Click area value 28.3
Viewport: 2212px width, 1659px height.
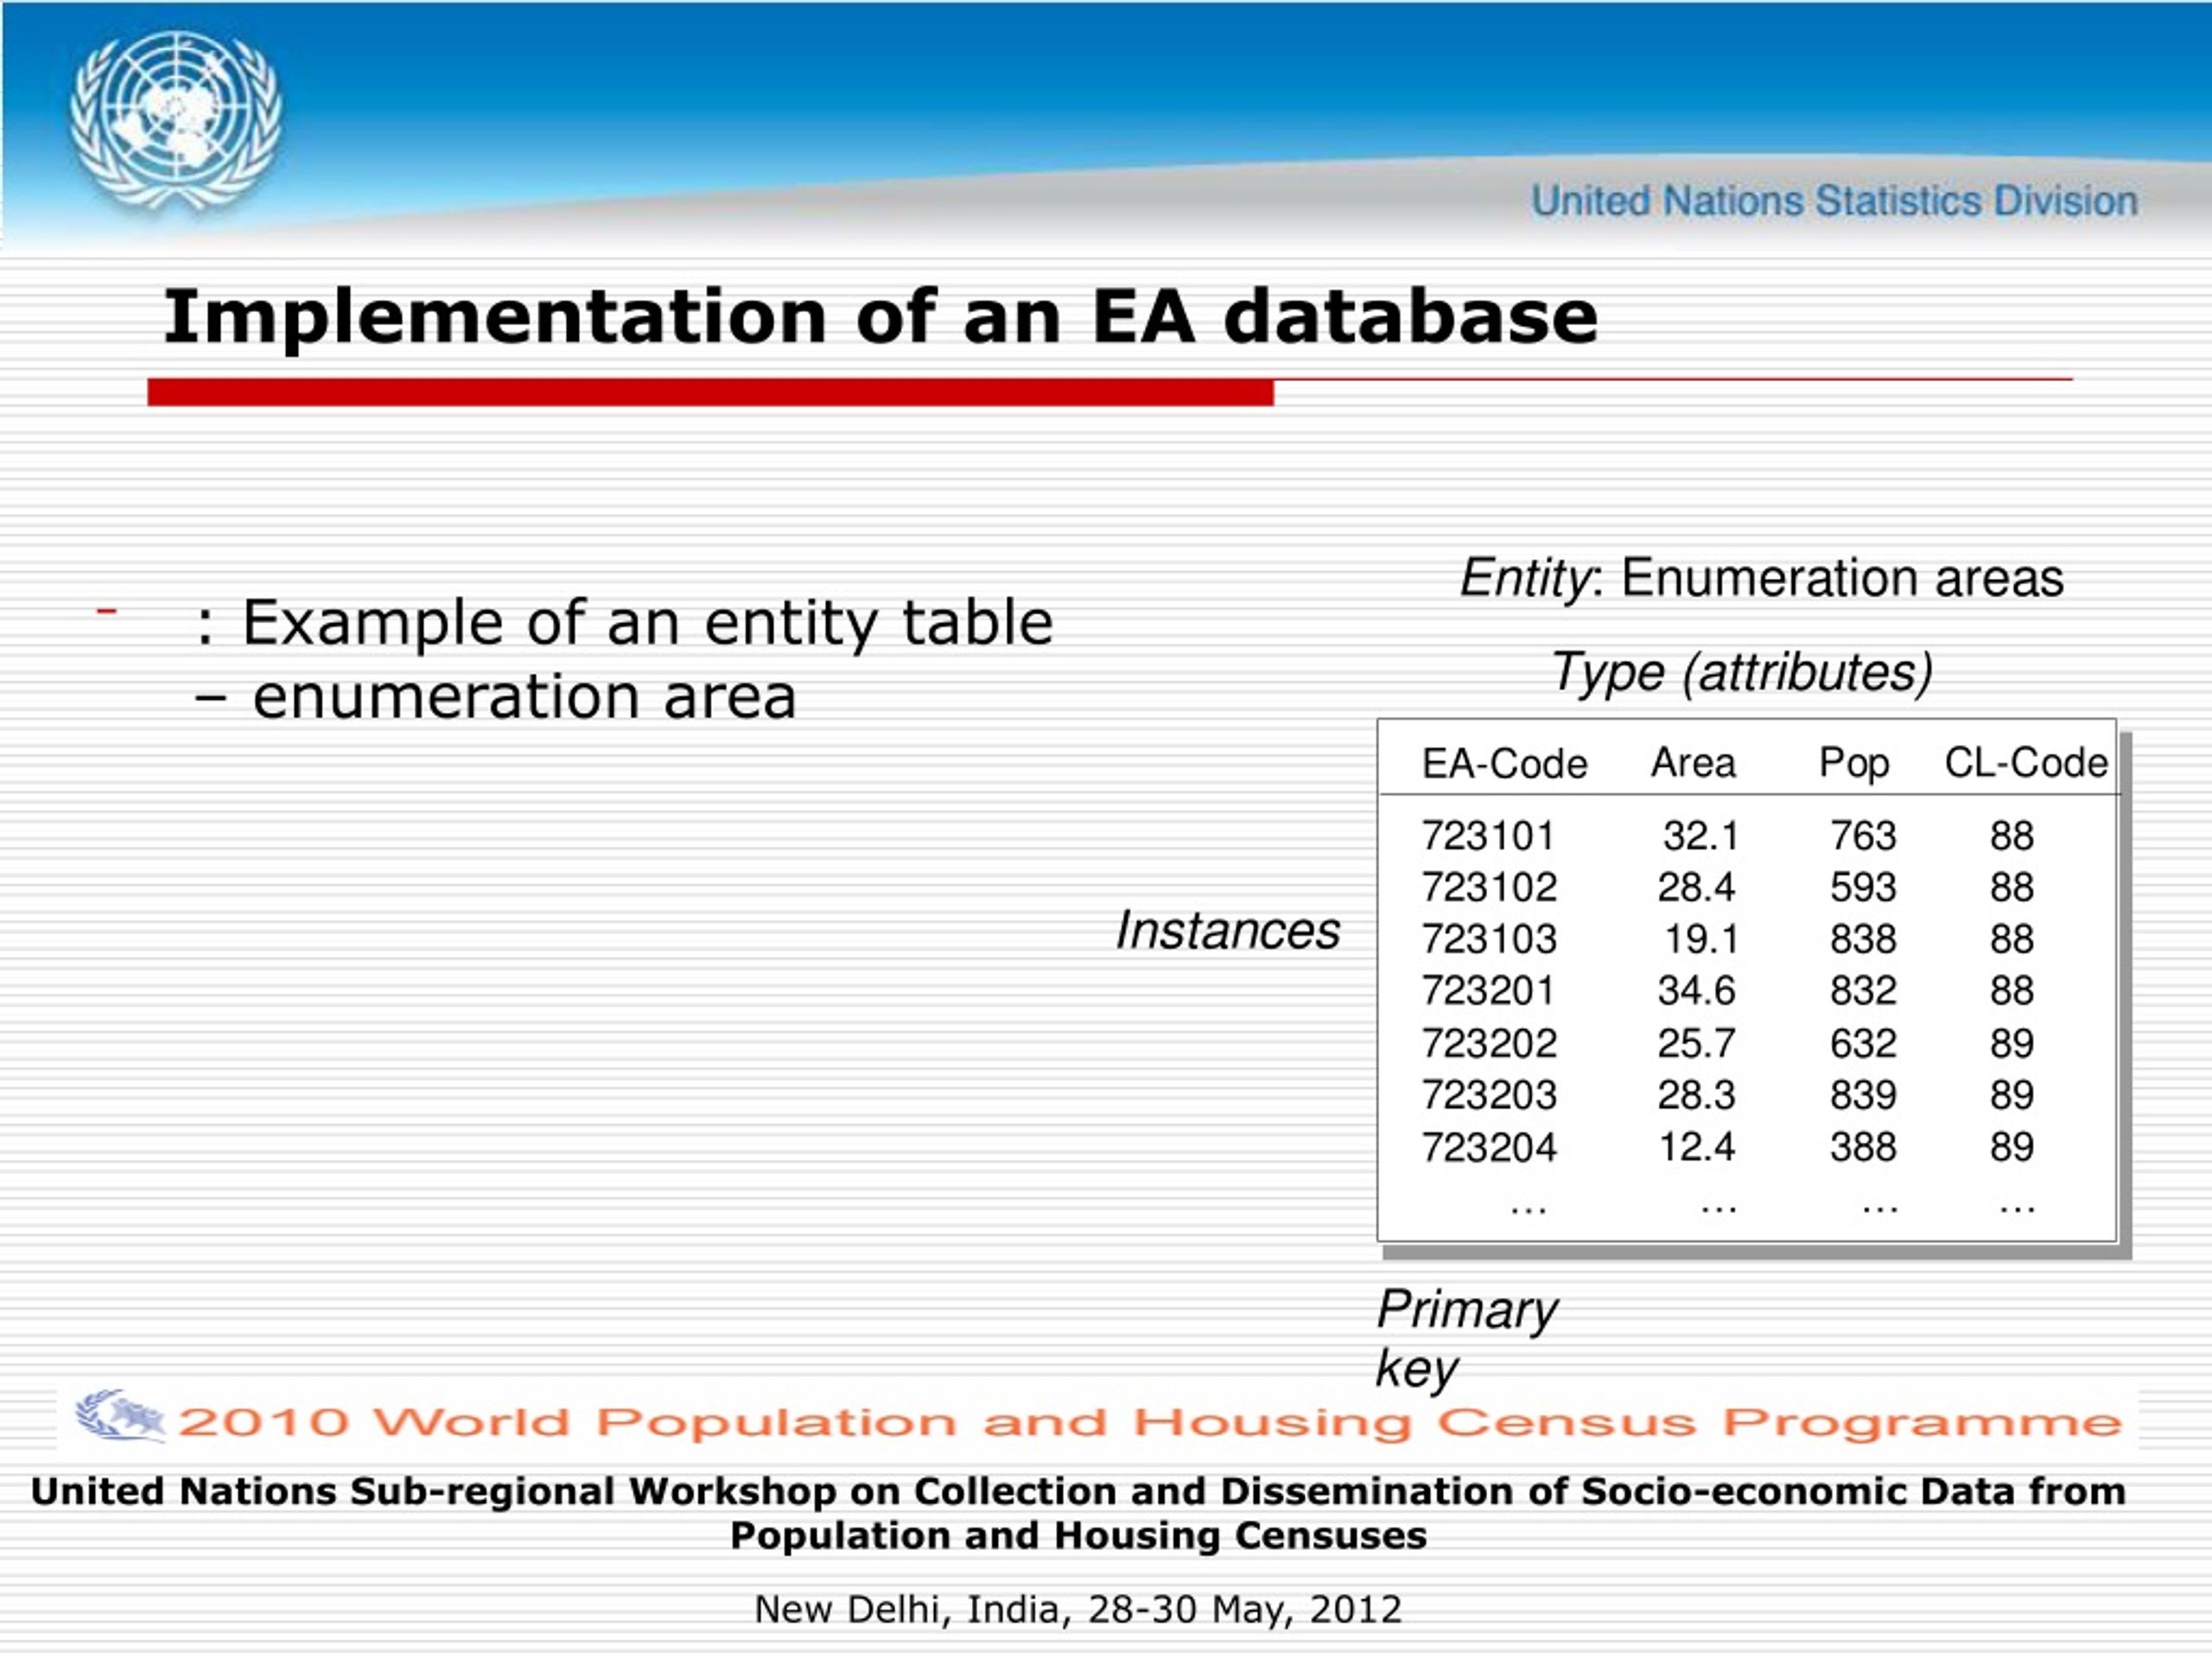tap(1696, 1095)
